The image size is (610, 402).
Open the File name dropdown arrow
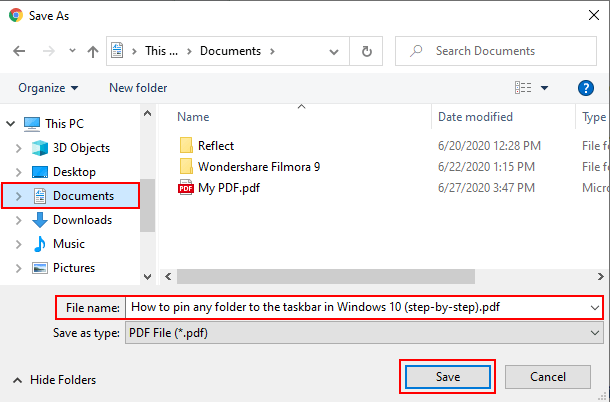[x=594, y=308]
